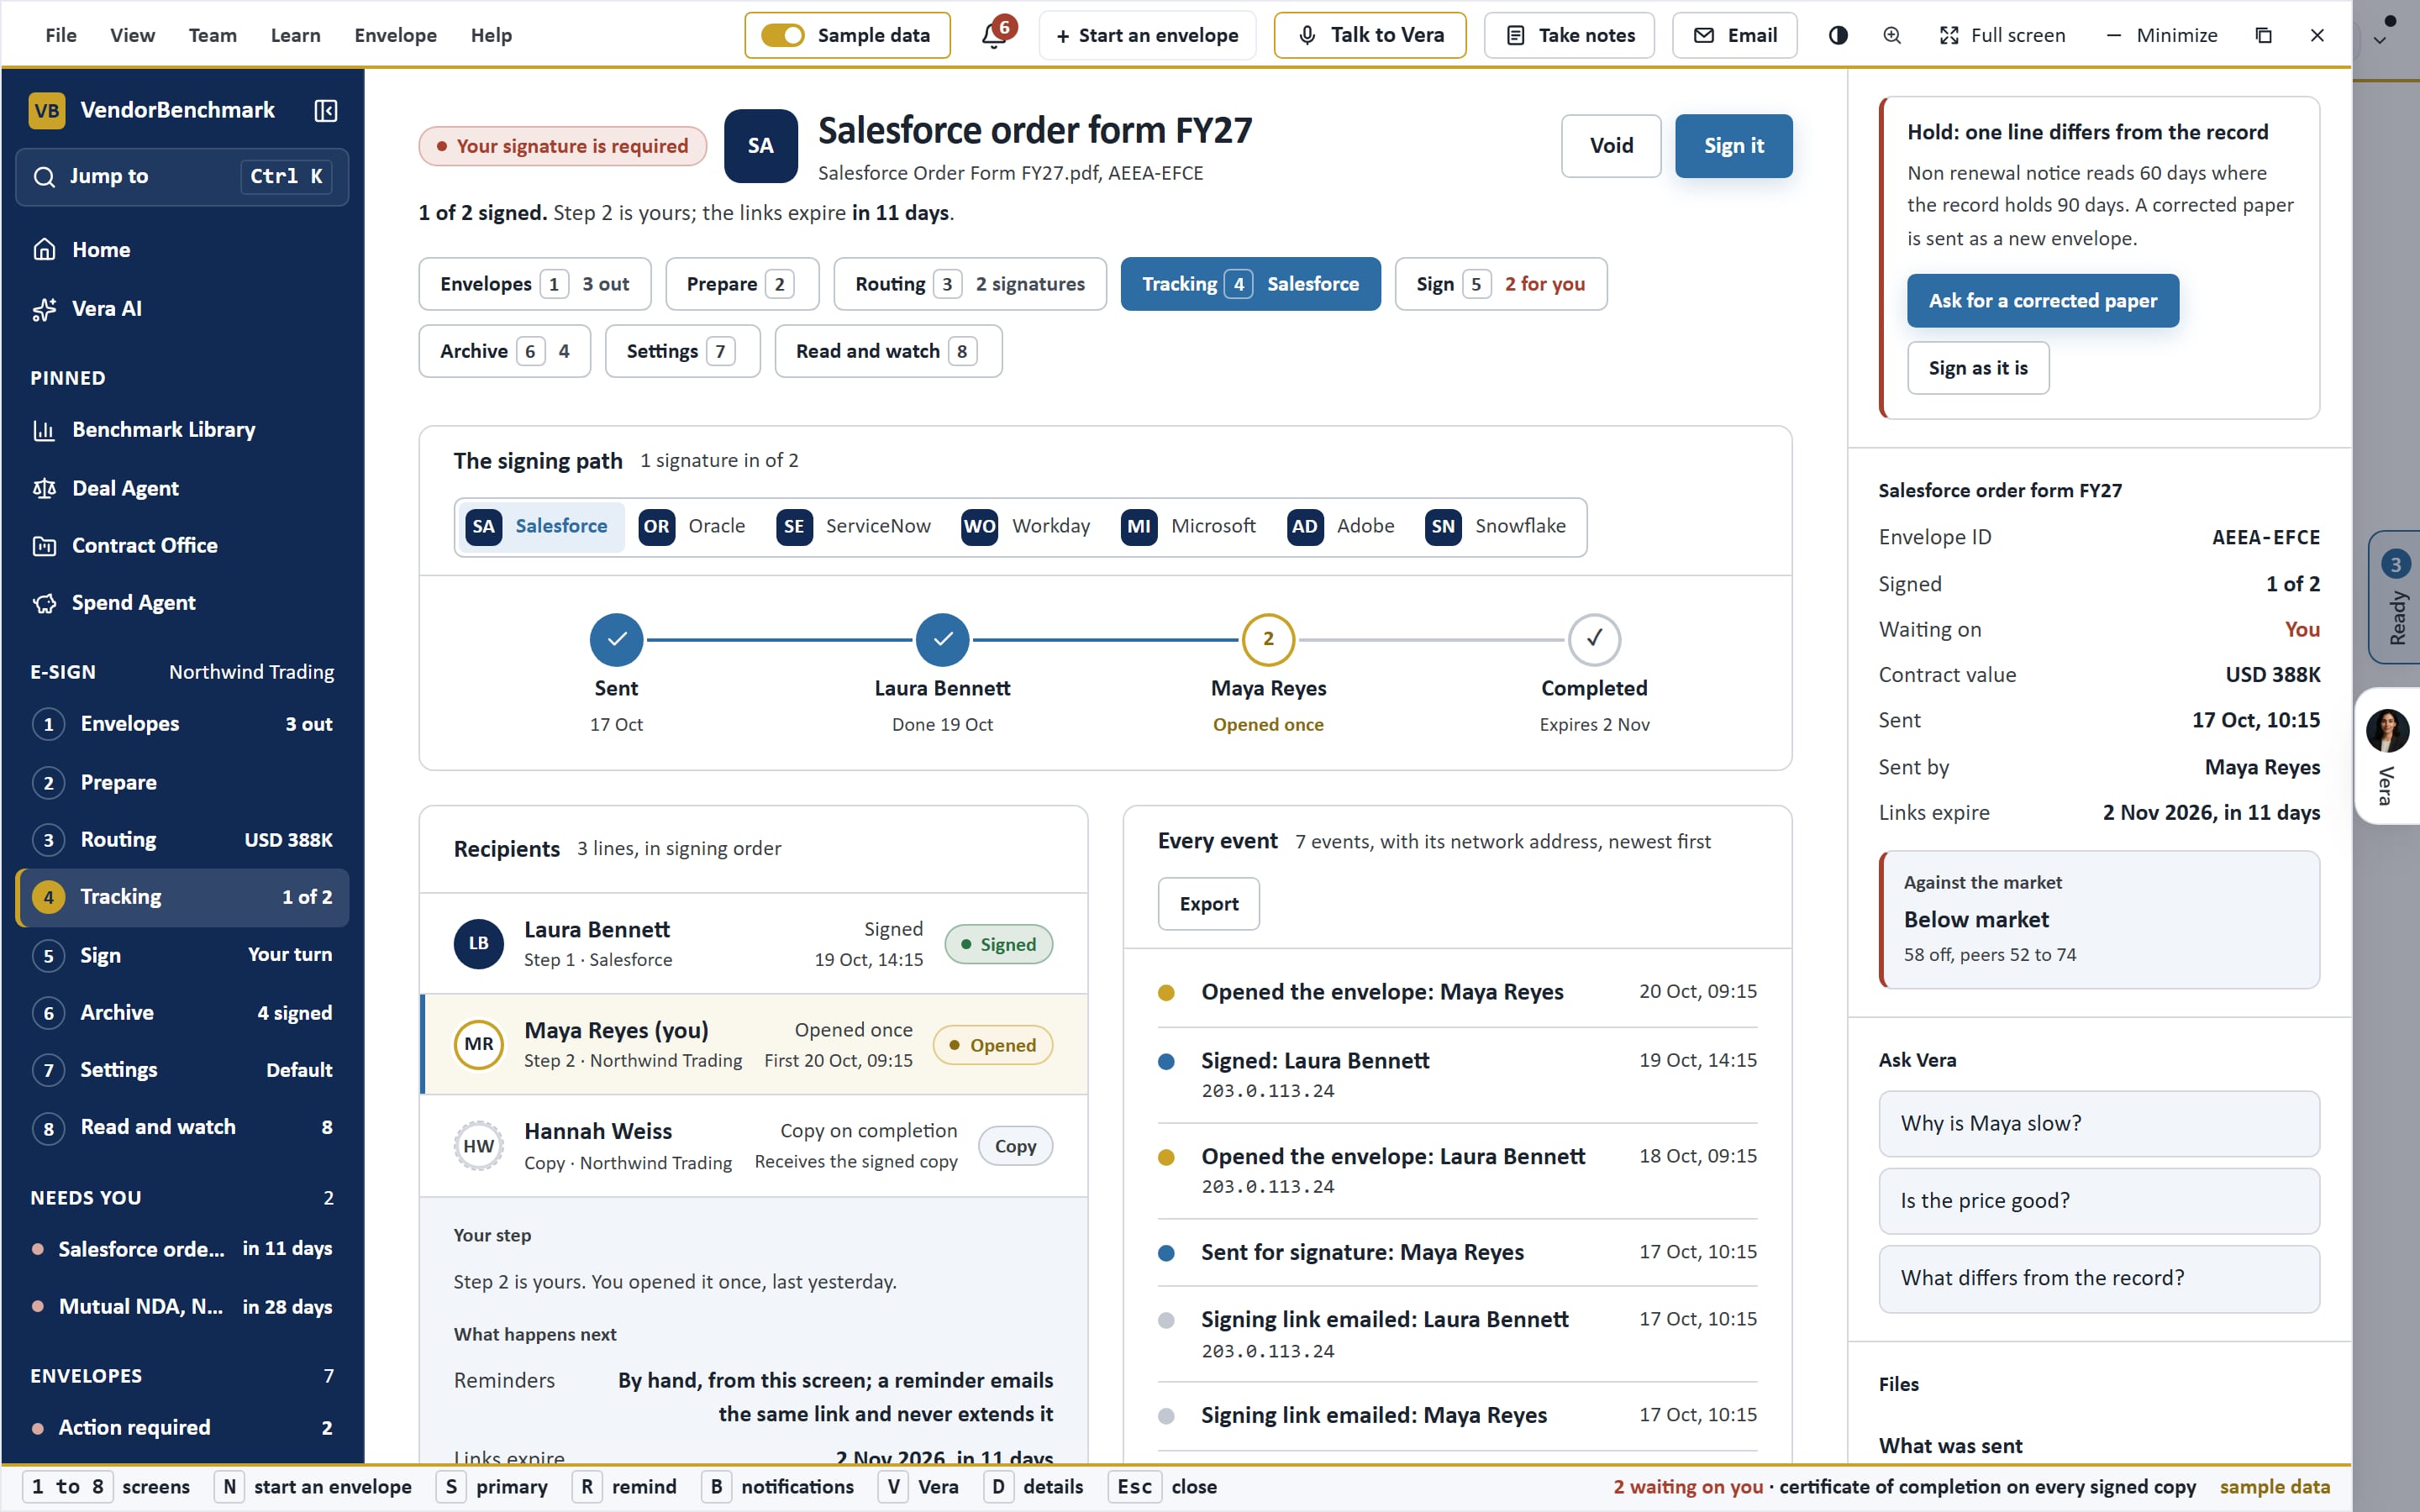Click the zoom magnifier icon
The width and height of the screenshot is (2420, 1512).
click(x=1892, y=35)
